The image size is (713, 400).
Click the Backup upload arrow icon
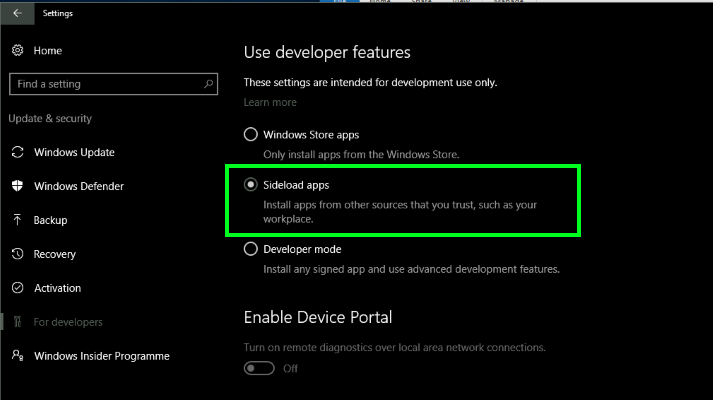point(17,220)
